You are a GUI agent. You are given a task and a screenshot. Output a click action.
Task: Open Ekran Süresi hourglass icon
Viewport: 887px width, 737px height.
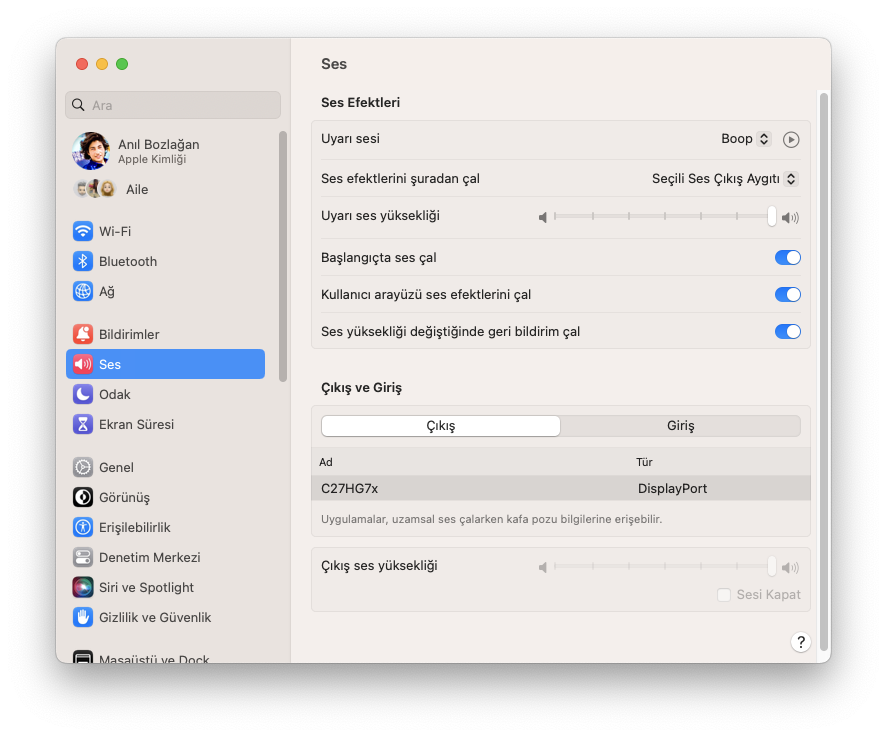pyautogui.click(x=83, y=424)
